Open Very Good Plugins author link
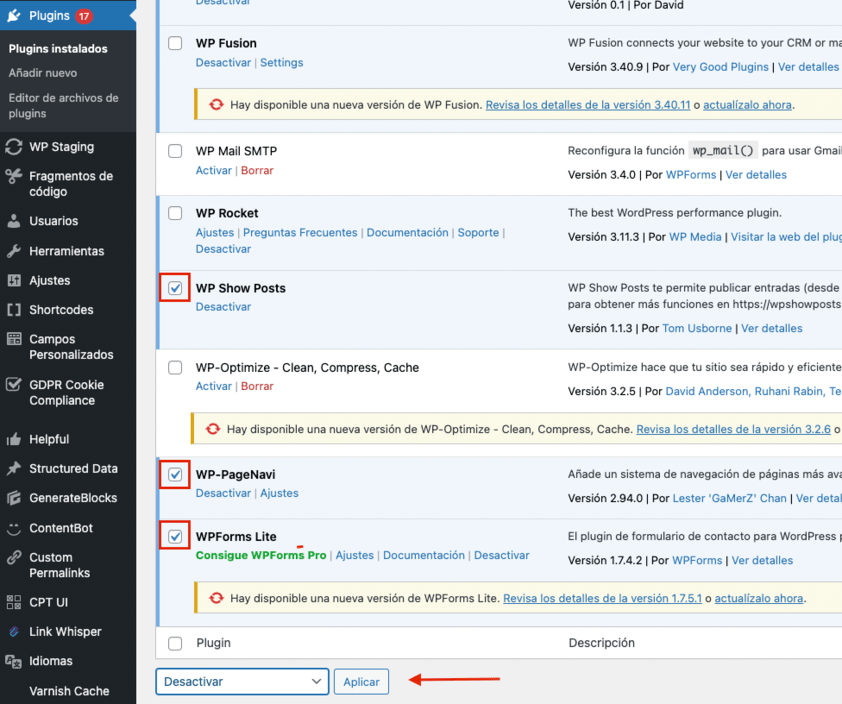The image size is (842, 704). 721,67
